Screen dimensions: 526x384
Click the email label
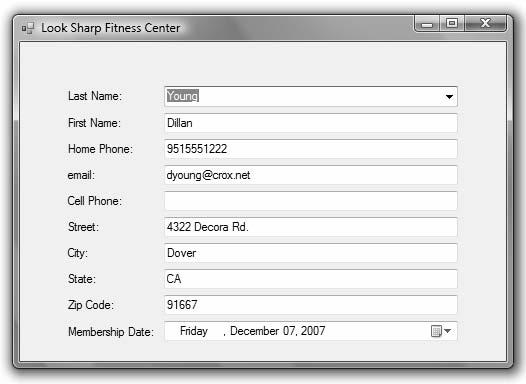point(81,175)
